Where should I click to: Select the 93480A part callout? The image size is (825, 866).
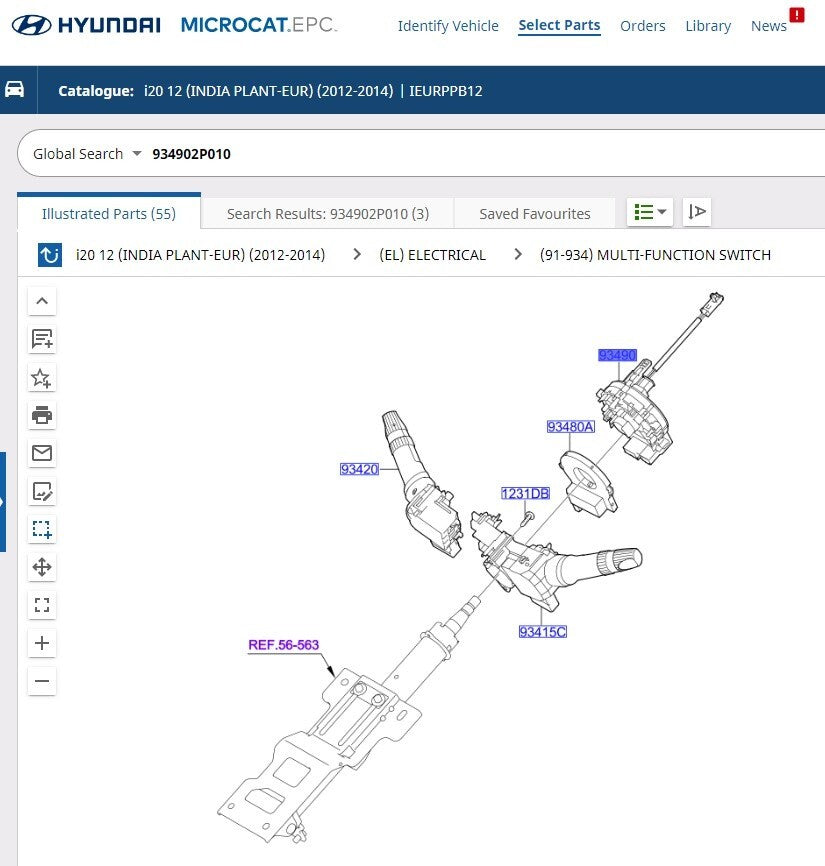(570, 426)
